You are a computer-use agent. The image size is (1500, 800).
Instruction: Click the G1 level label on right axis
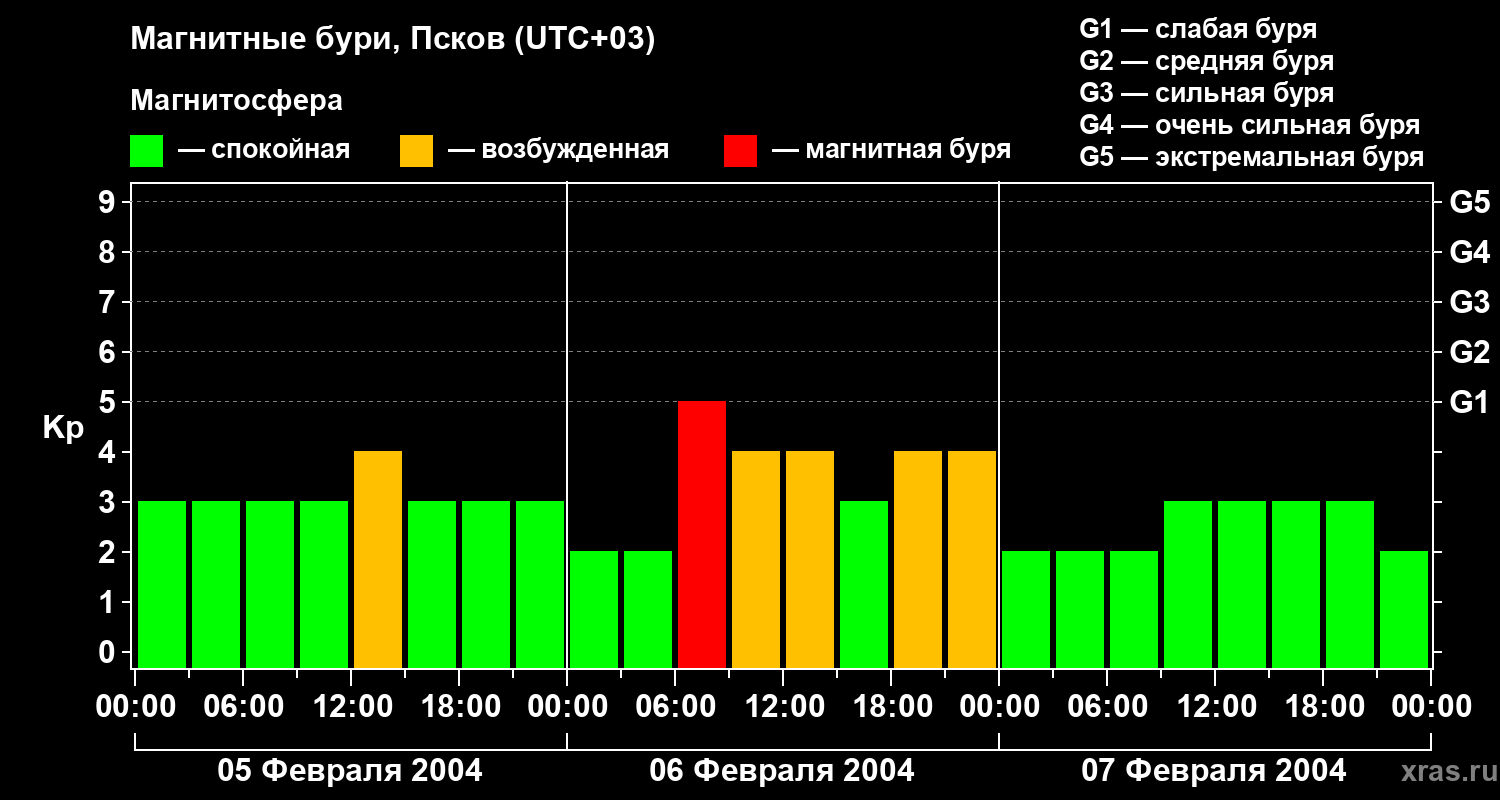click(x=1469, y=402)
